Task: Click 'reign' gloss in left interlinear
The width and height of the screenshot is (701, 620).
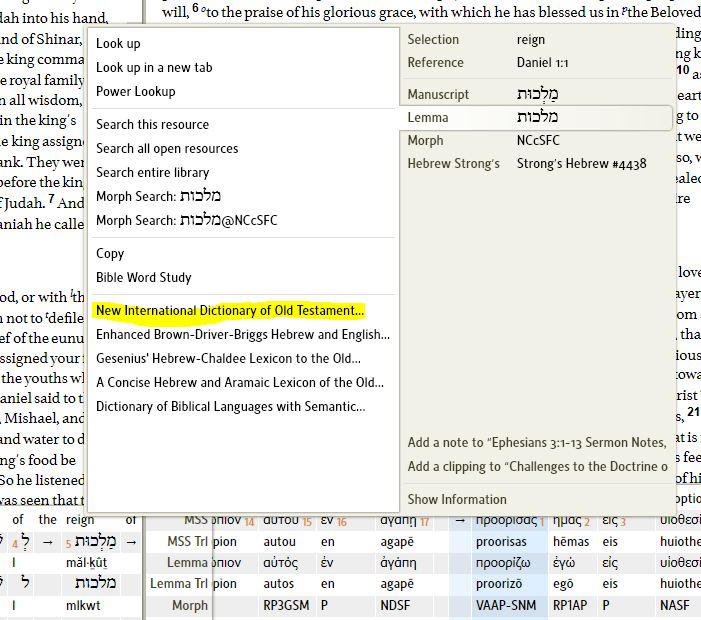Action: [x=80, y=520]
